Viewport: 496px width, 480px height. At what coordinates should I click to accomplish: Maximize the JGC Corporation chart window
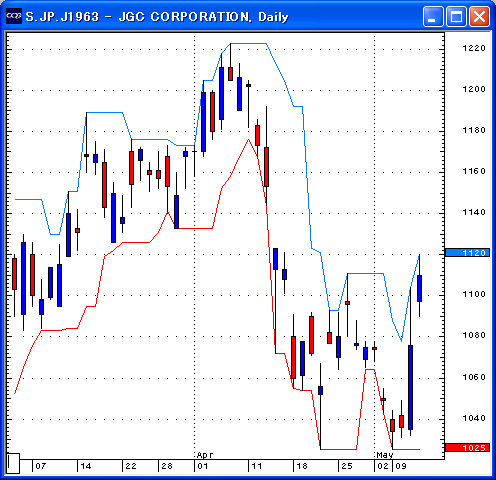tap(456, 16)
